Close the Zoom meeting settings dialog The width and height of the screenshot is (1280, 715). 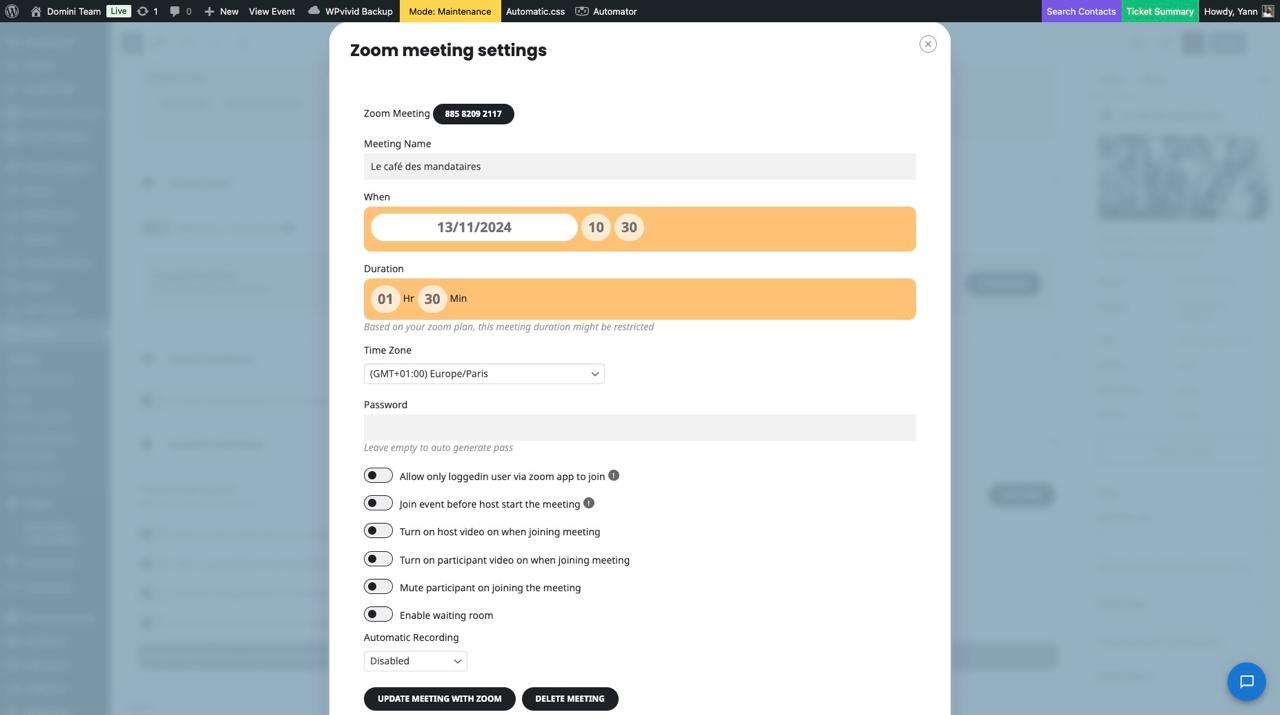point(928,44)
